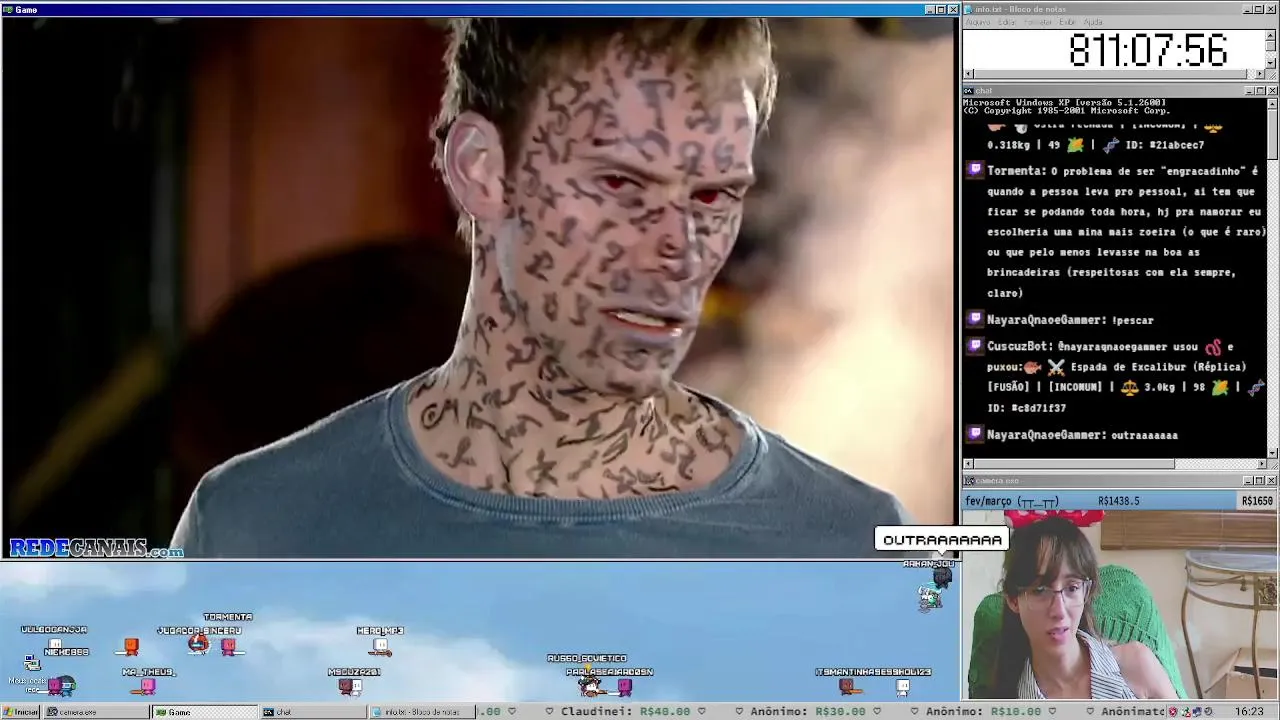Click the '!pescar' command text in chat
Screen dimensions: 1280x720
[x=1132, y=320]
